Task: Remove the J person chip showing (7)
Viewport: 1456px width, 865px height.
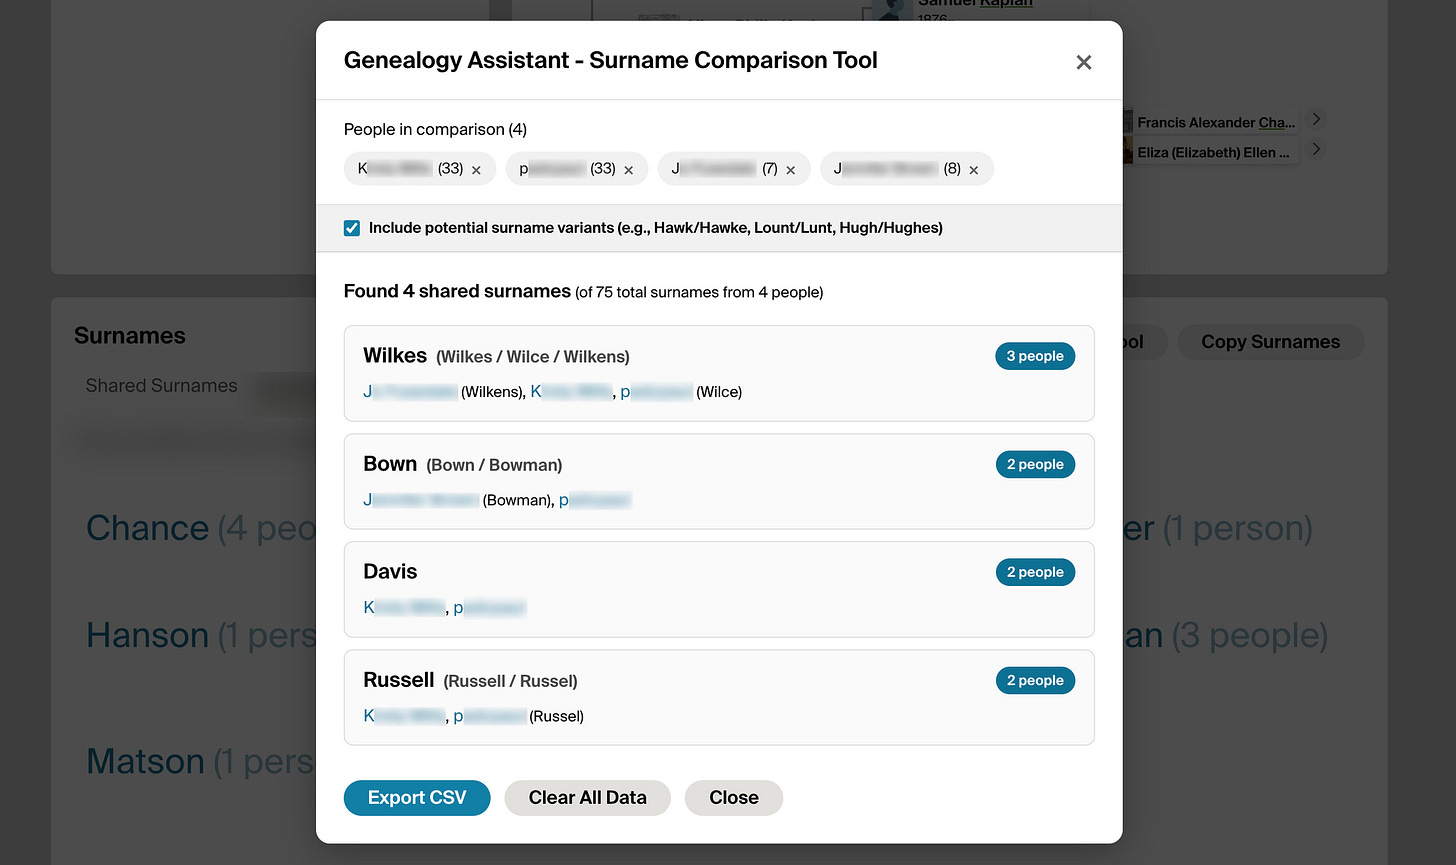Action: pos(791,170)
